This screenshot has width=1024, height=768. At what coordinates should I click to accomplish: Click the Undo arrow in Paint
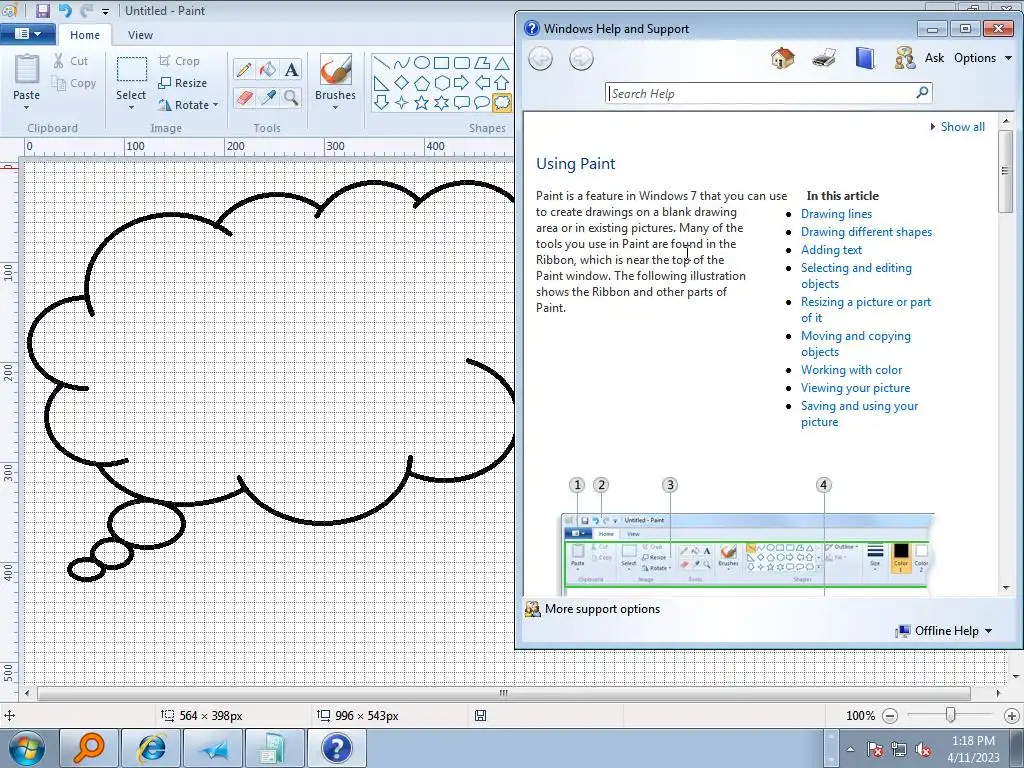pyautogui.click(x=65, y=10)
